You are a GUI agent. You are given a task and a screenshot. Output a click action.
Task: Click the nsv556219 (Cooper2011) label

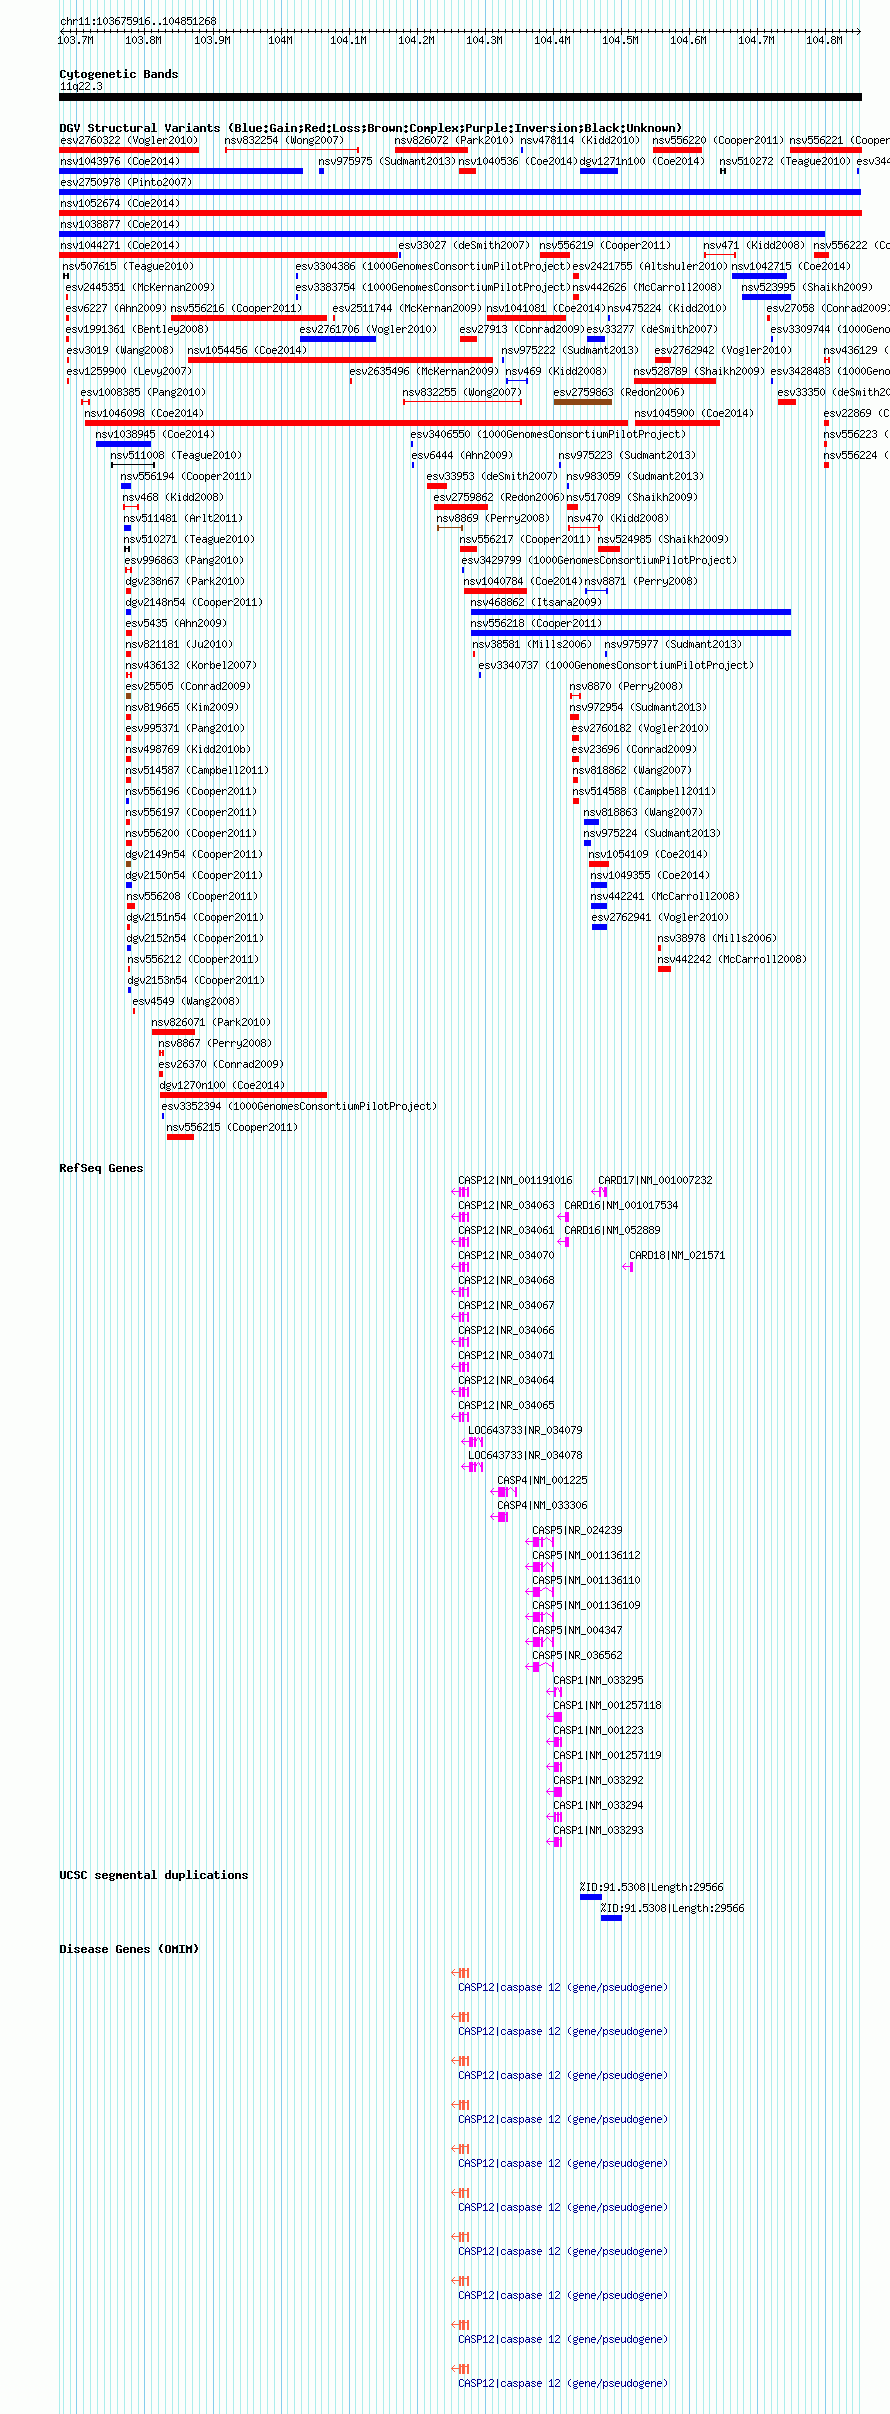605,245
